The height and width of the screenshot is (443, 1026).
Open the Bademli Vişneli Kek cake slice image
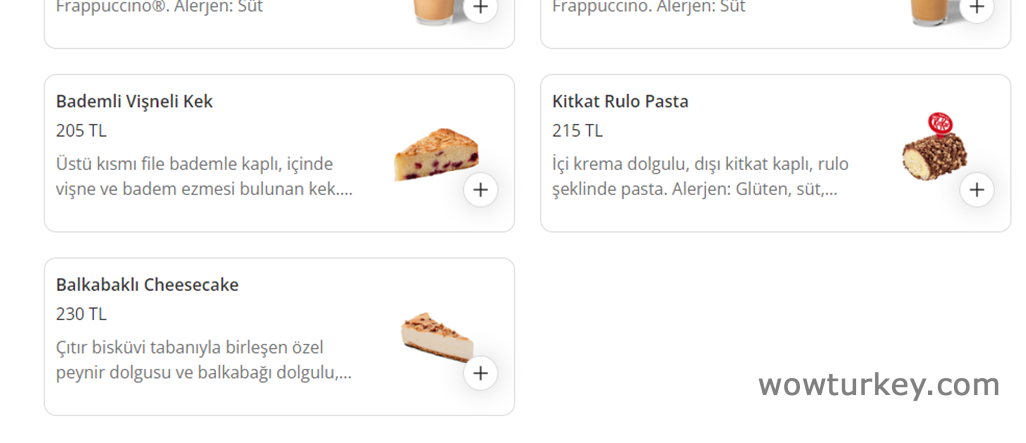point(436,155)
